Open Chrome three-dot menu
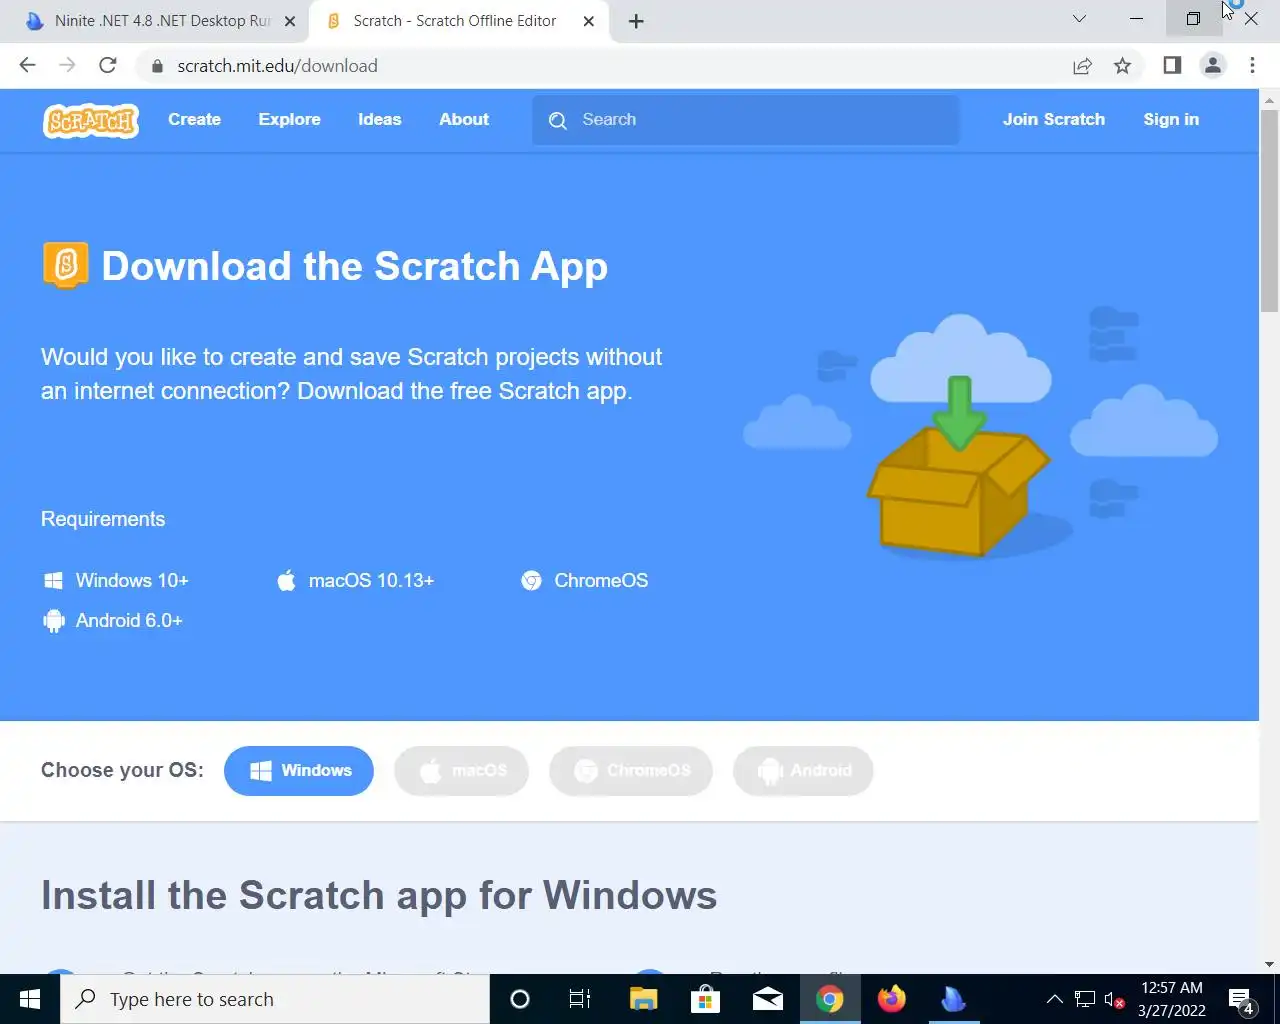The width and height of the screenshot is (1280, 1024). pyautogui.click(x=1252, y=66)
